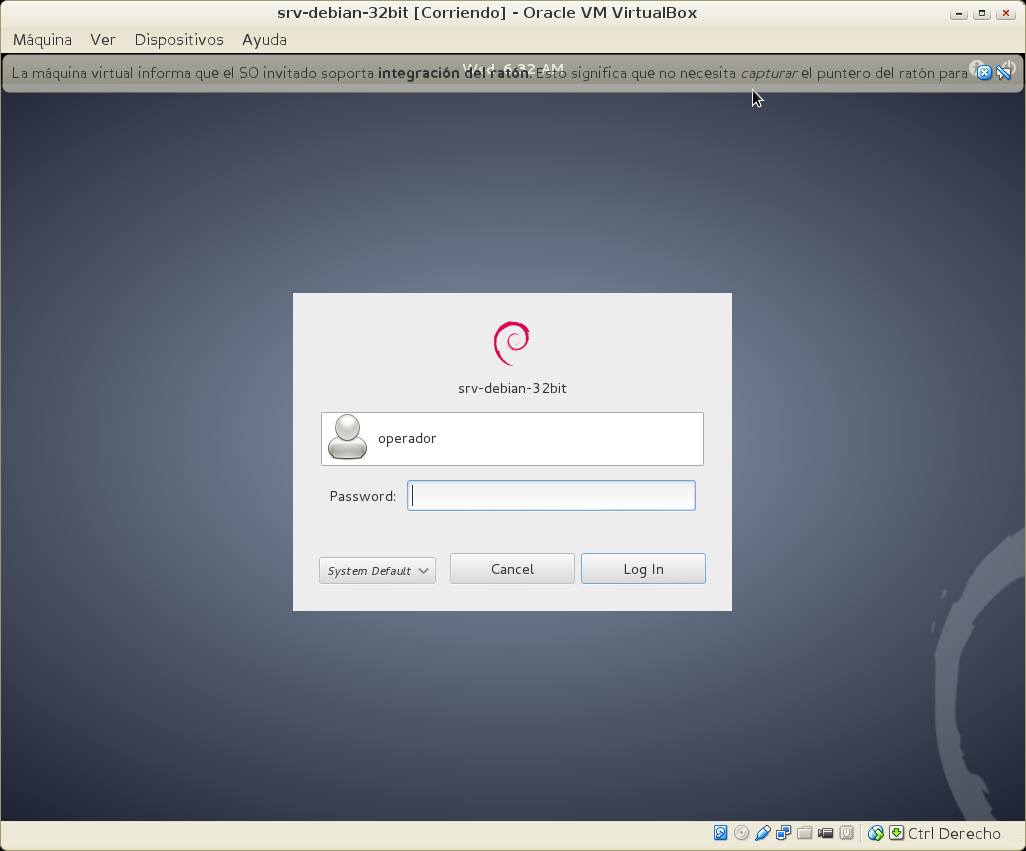Select the operador user entry
Viewport: 1026px width, 851px height.
pyautogui.click(x=512, y=439)
